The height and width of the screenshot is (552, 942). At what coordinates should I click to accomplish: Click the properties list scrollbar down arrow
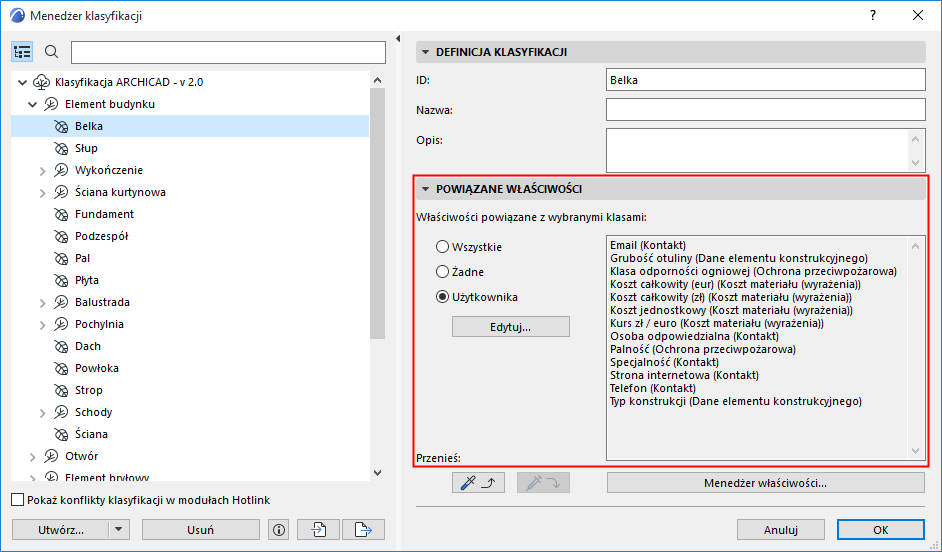(x=915, y=450)
